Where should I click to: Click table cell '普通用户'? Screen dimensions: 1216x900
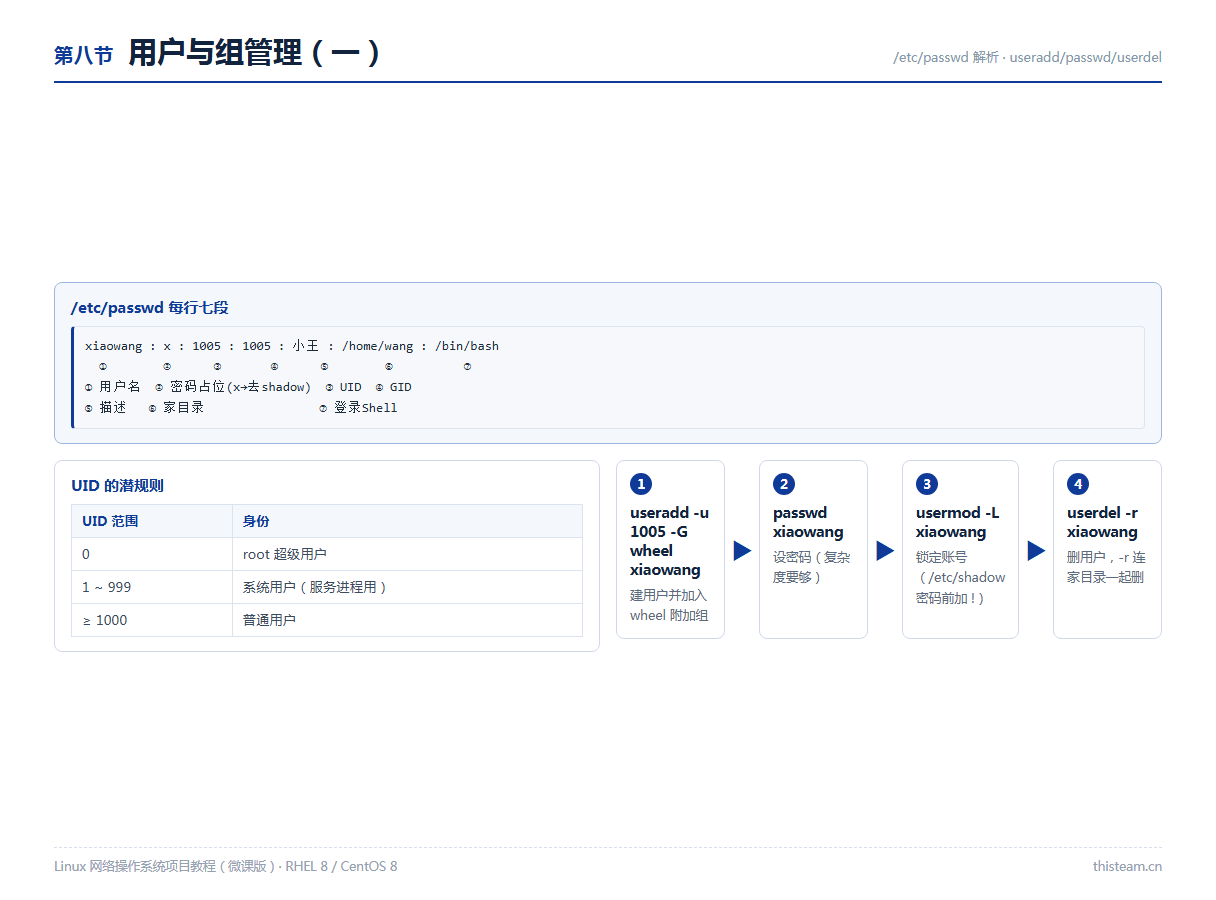tap(407, 620)
